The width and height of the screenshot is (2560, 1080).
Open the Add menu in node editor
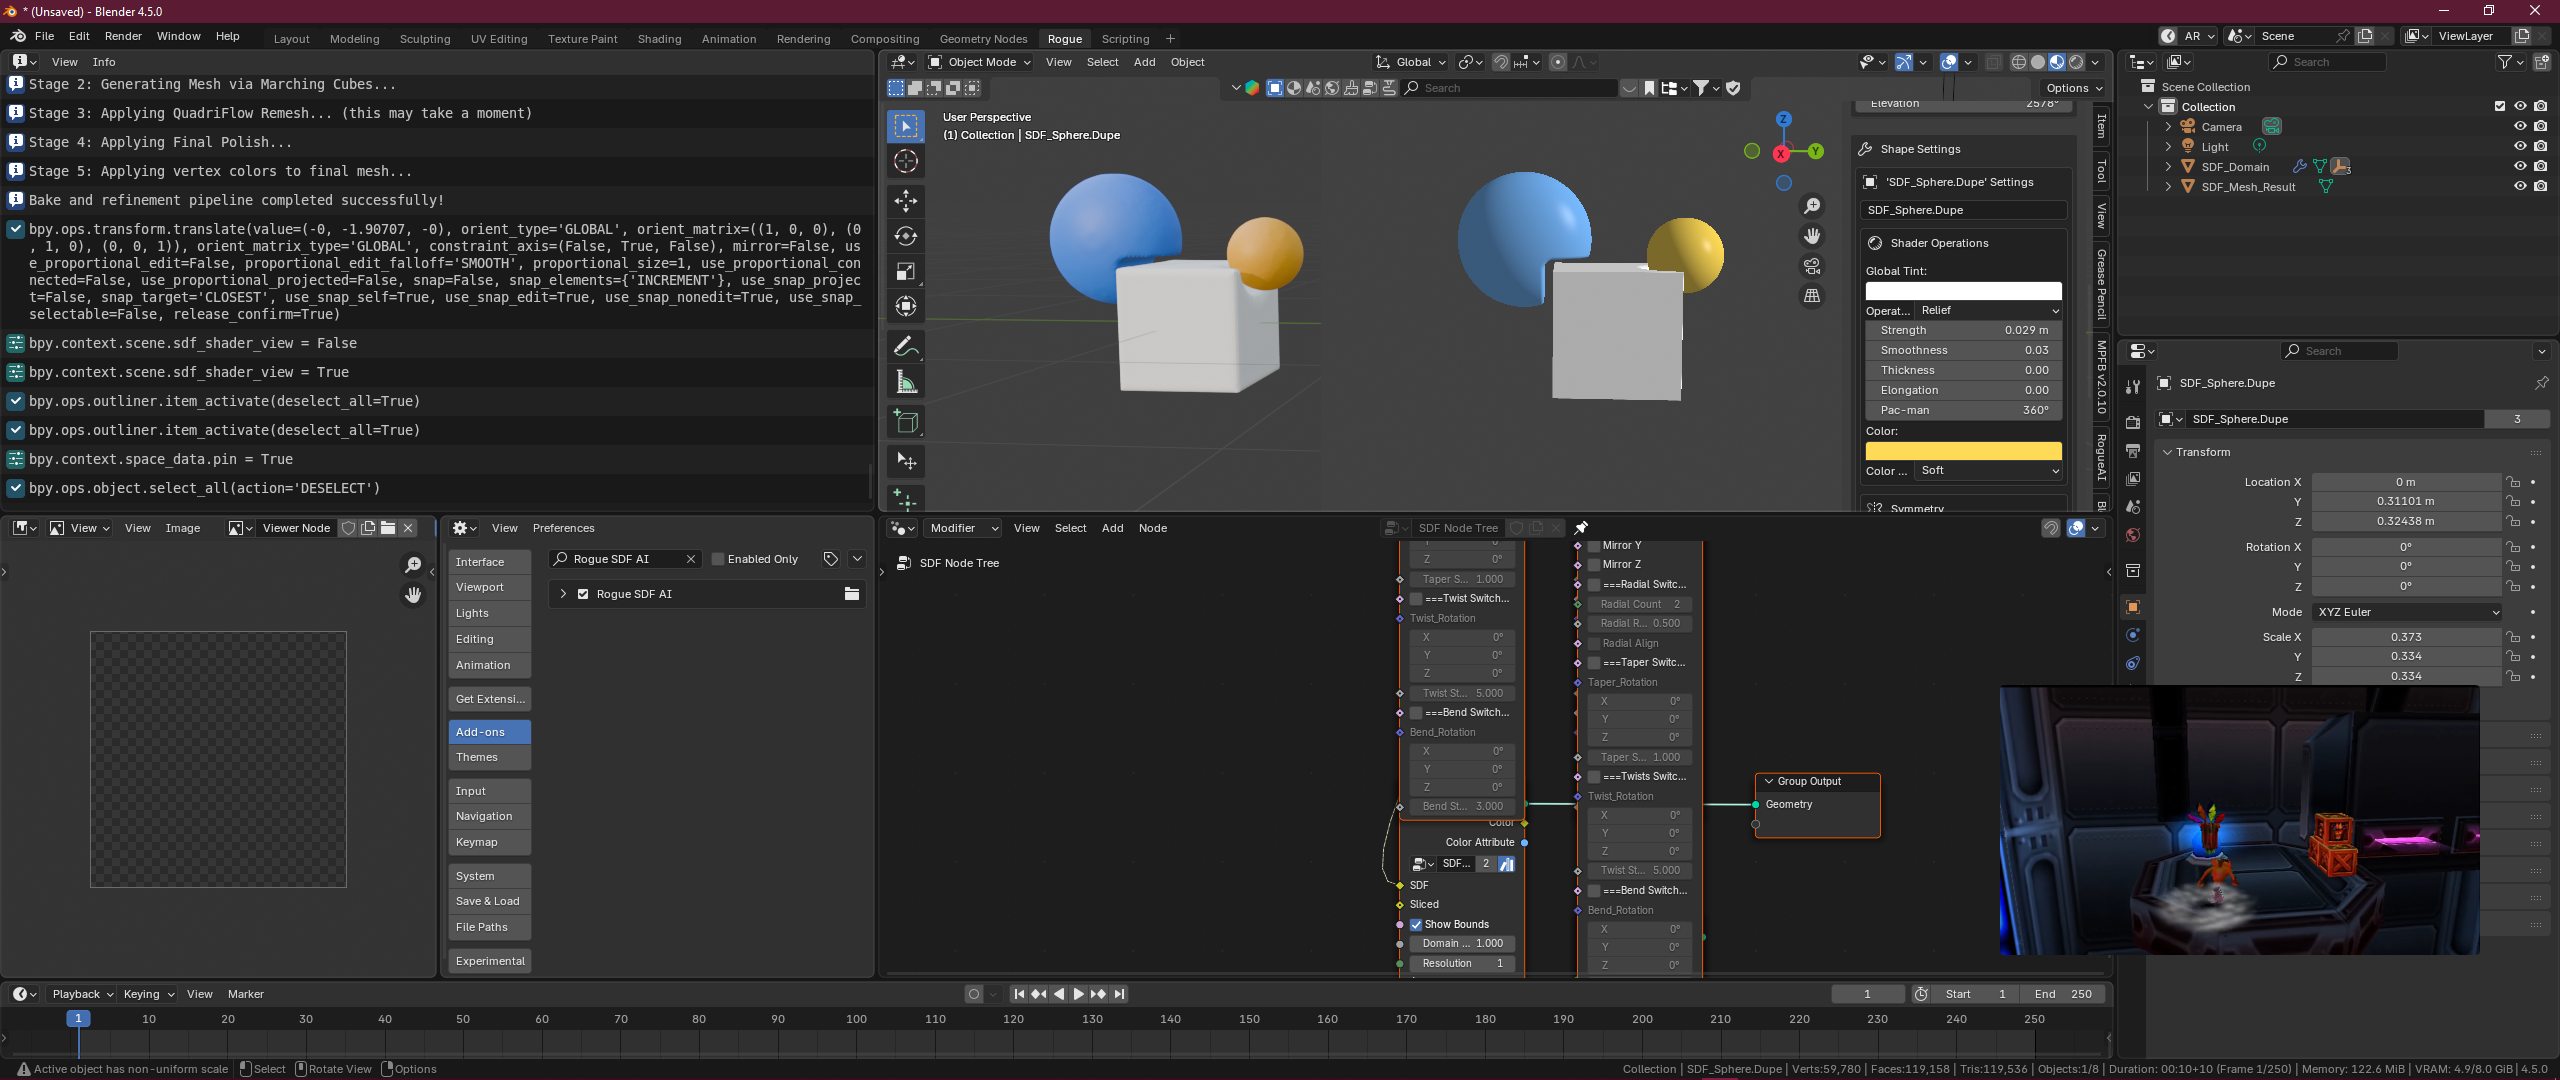click(x=1112, y=528)
